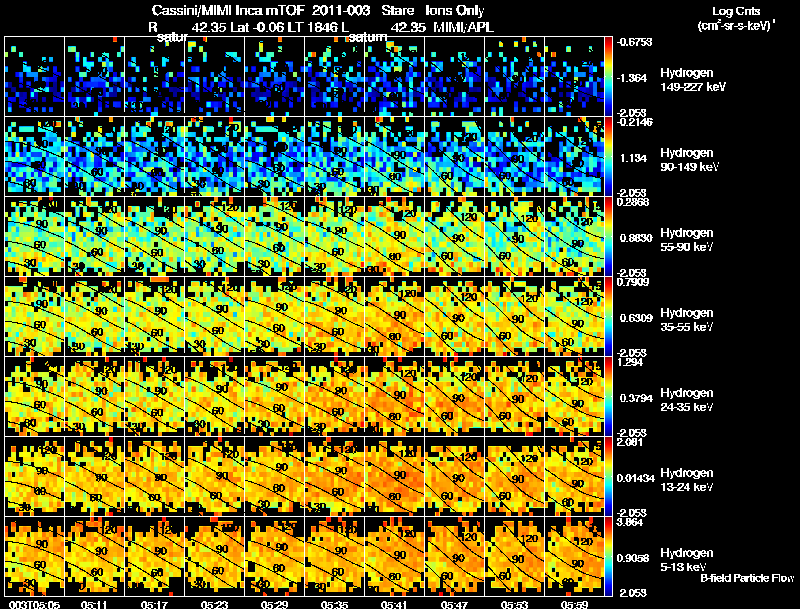Click the 0.6309 colorbar value
The width and height of the screenshot is (800, 609).
coord(636,318)
